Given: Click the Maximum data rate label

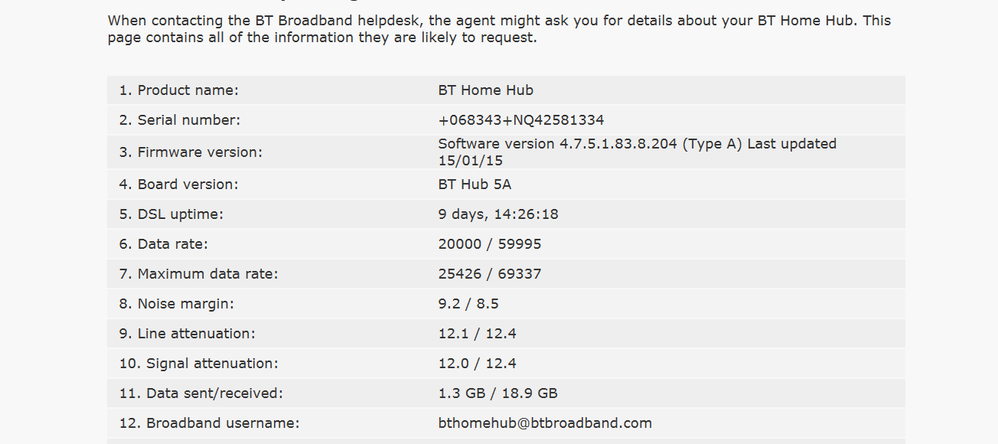Looking at the screenshot, I should point(199,274).
